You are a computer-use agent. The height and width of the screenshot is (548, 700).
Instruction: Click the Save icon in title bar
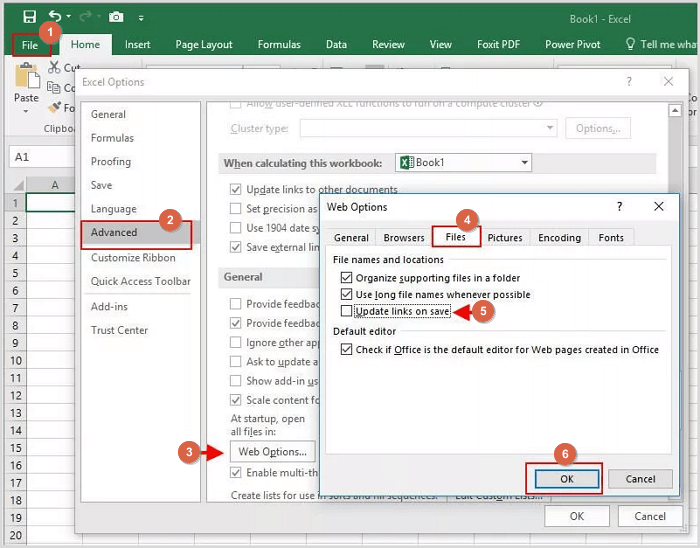[x=29, y=17]
